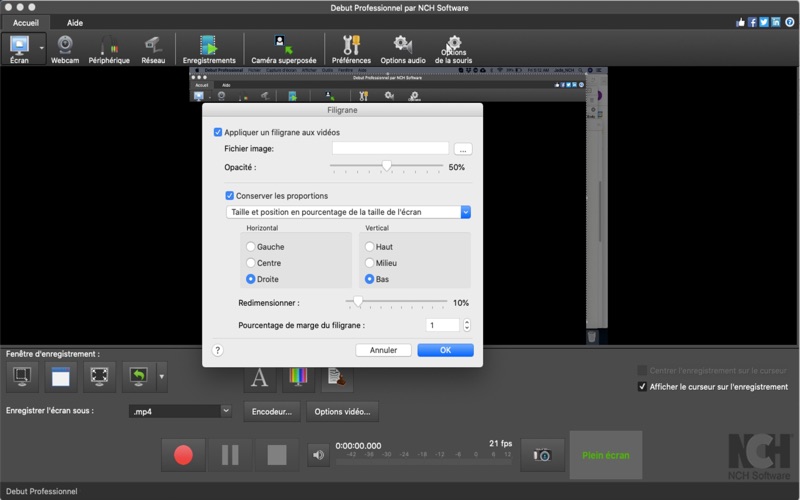Select window recording mode
Viewport: 800px width, 500px height.
click(x=61, y=377)
